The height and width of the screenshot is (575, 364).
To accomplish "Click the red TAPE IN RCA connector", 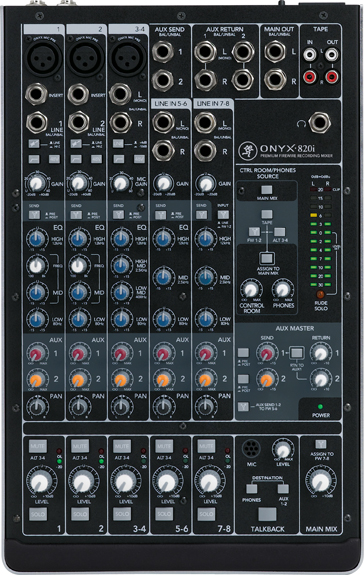I will 309,77.
